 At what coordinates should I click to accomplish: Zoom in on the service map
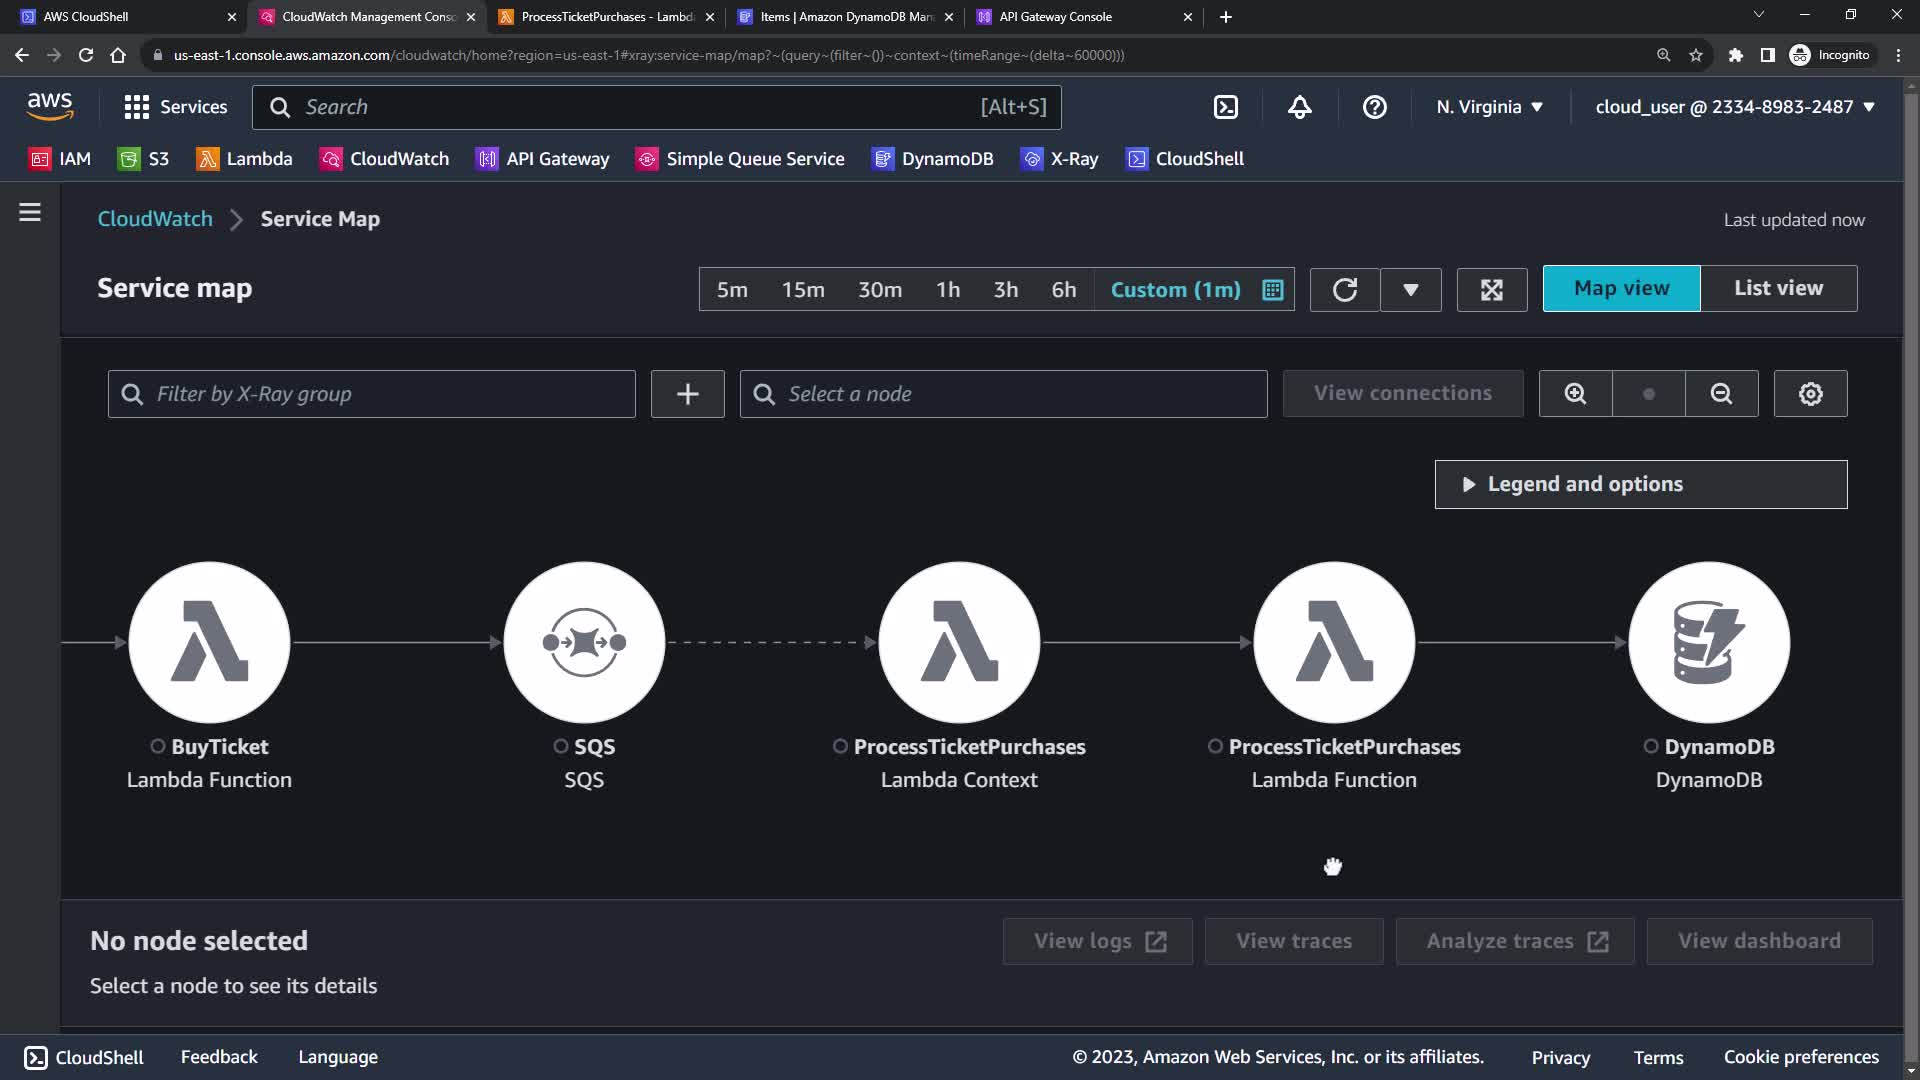pyautogui.click(x=1575, y=394)
